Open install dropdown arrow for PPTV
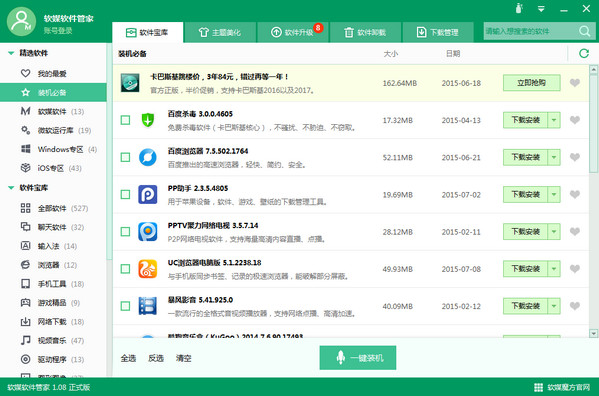The image size is (599, 396). pos(554,232)
